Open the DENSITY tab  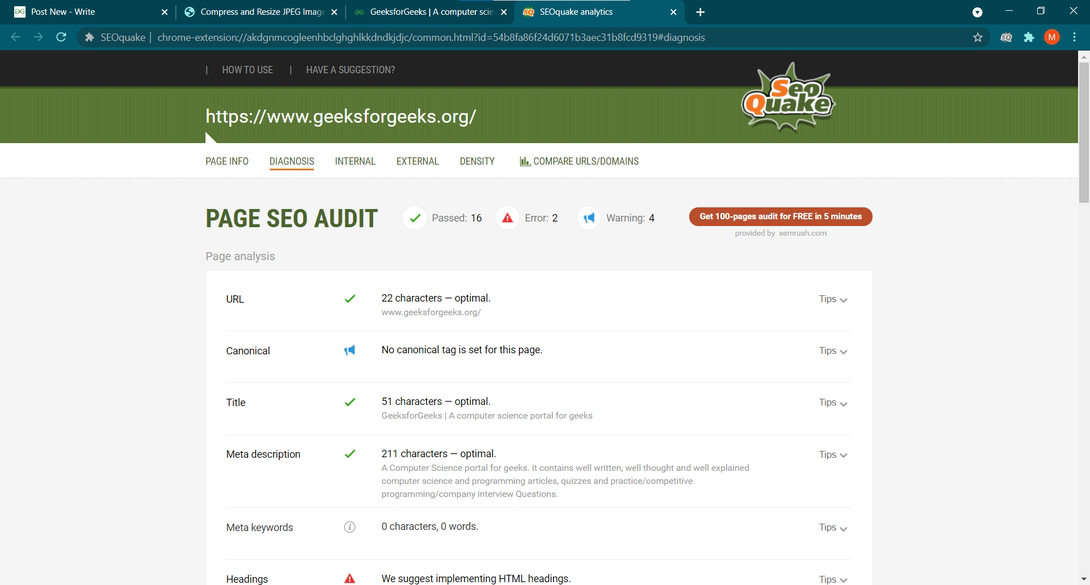tap(477, 161)
